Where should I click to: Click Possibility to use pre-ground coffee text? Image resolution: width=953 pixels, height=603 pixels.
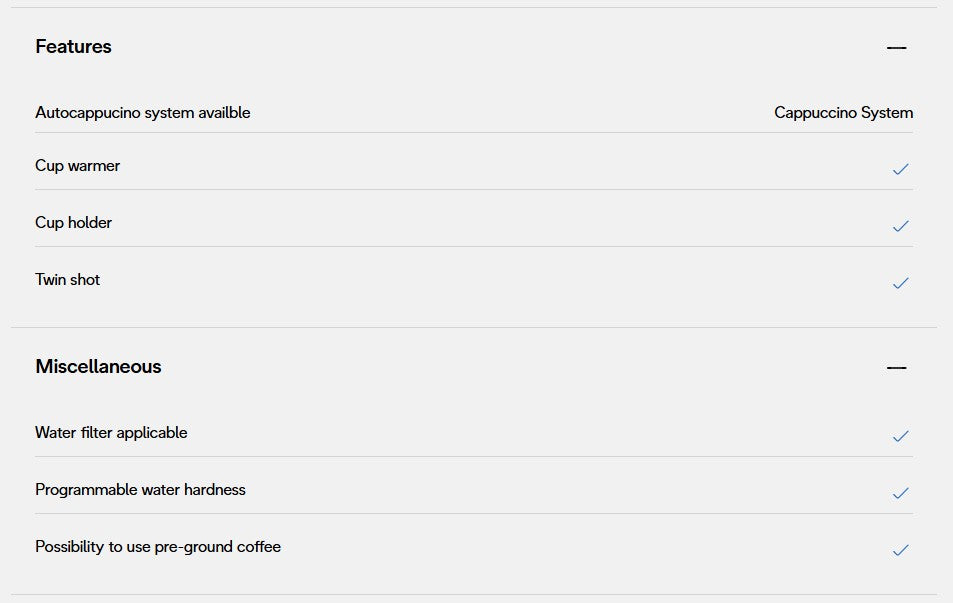coord(158,547)
